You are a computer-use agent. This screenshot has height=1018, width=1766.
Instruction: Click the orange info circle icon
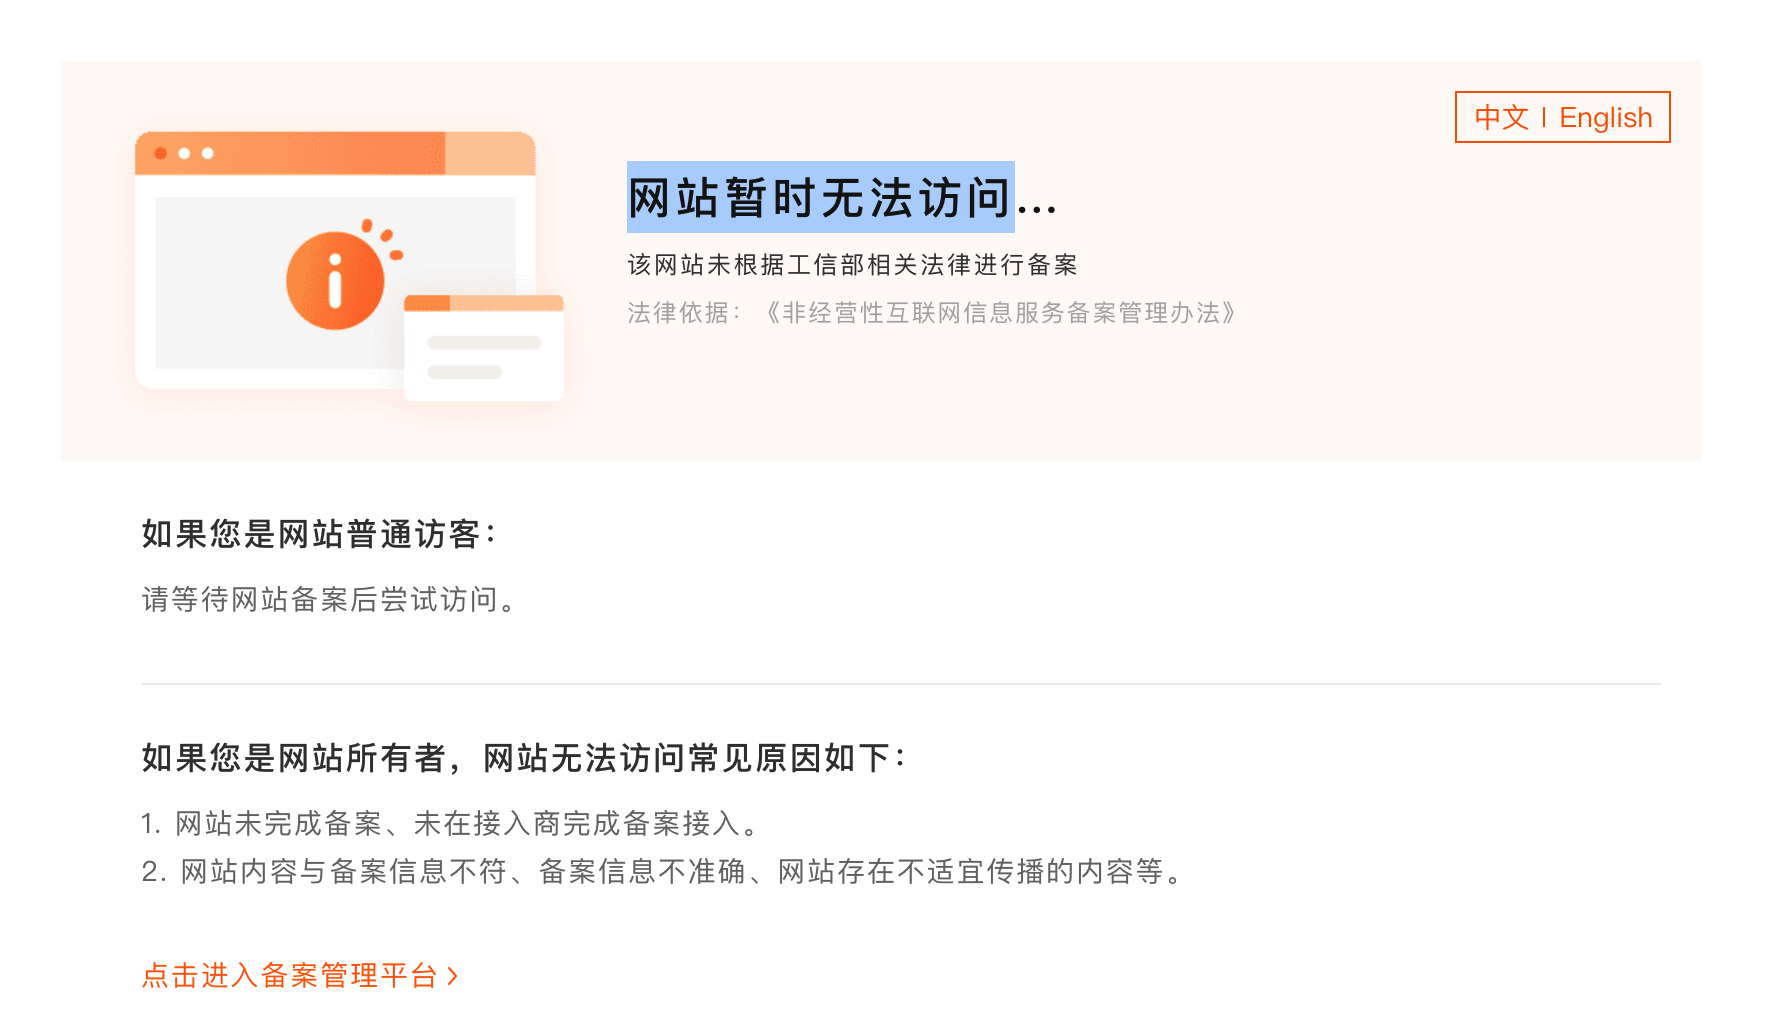(335, 281)
